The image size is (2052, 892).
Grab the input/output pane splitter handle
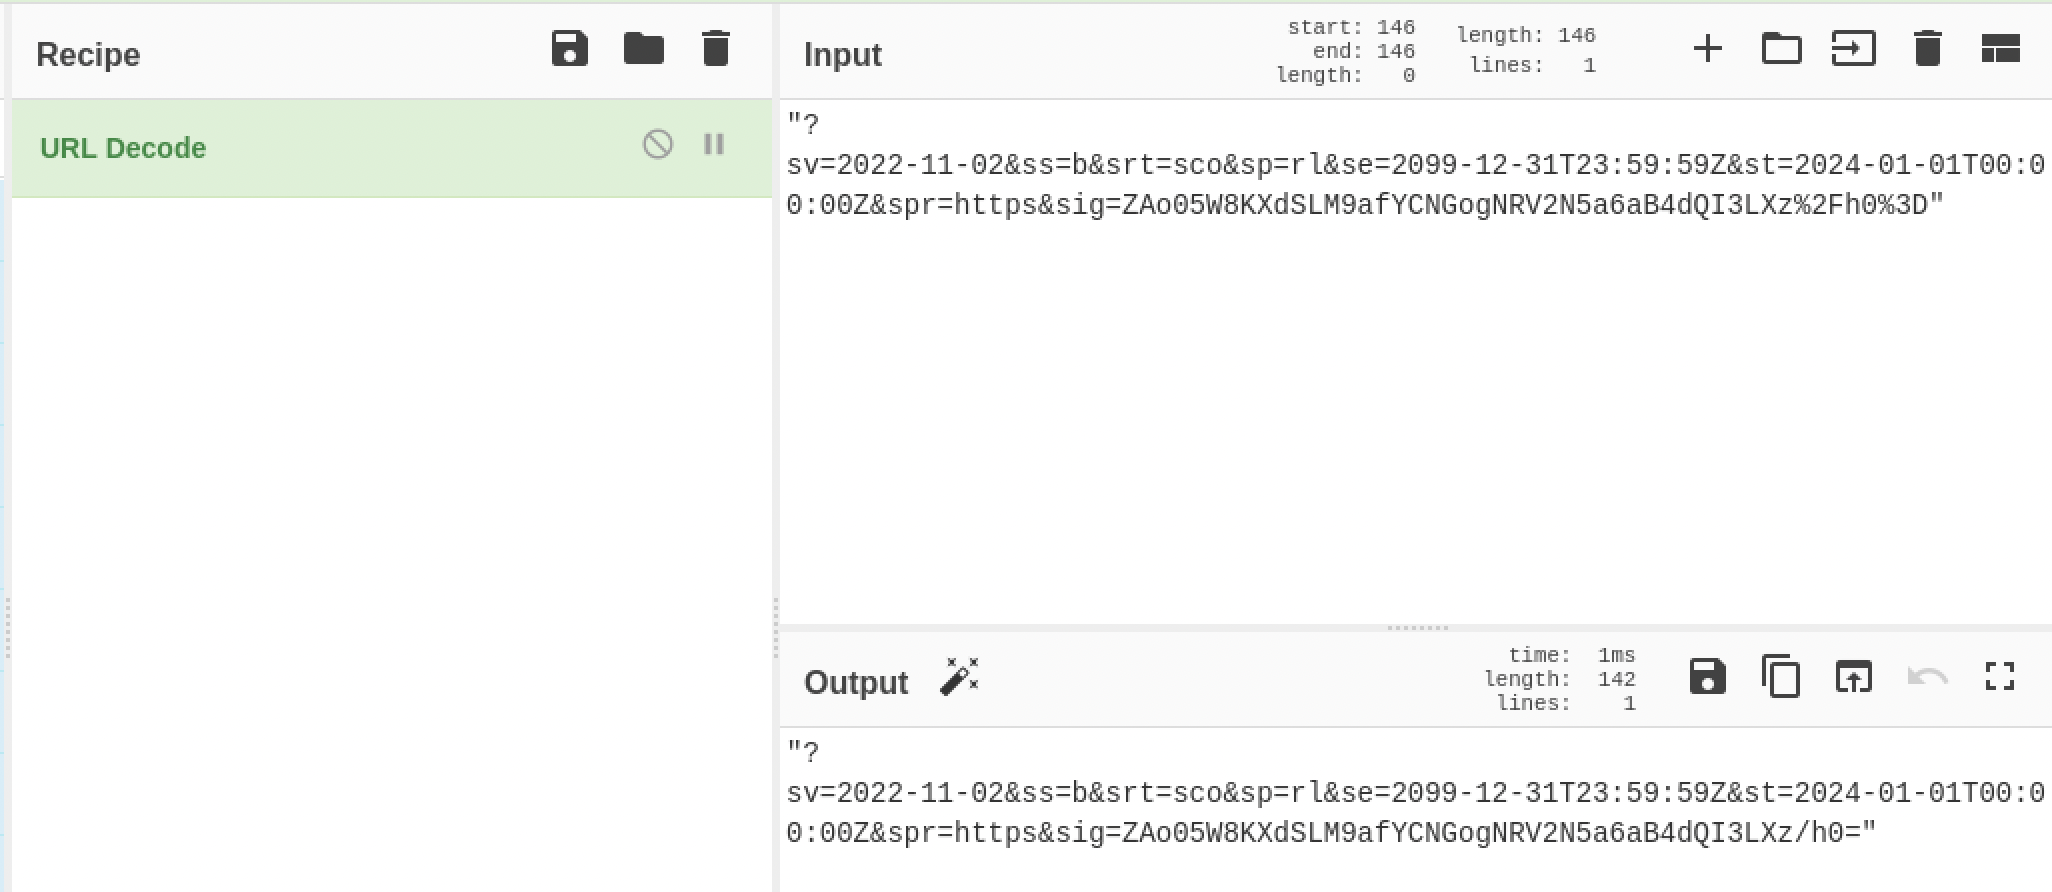(x=1417, y=628)
